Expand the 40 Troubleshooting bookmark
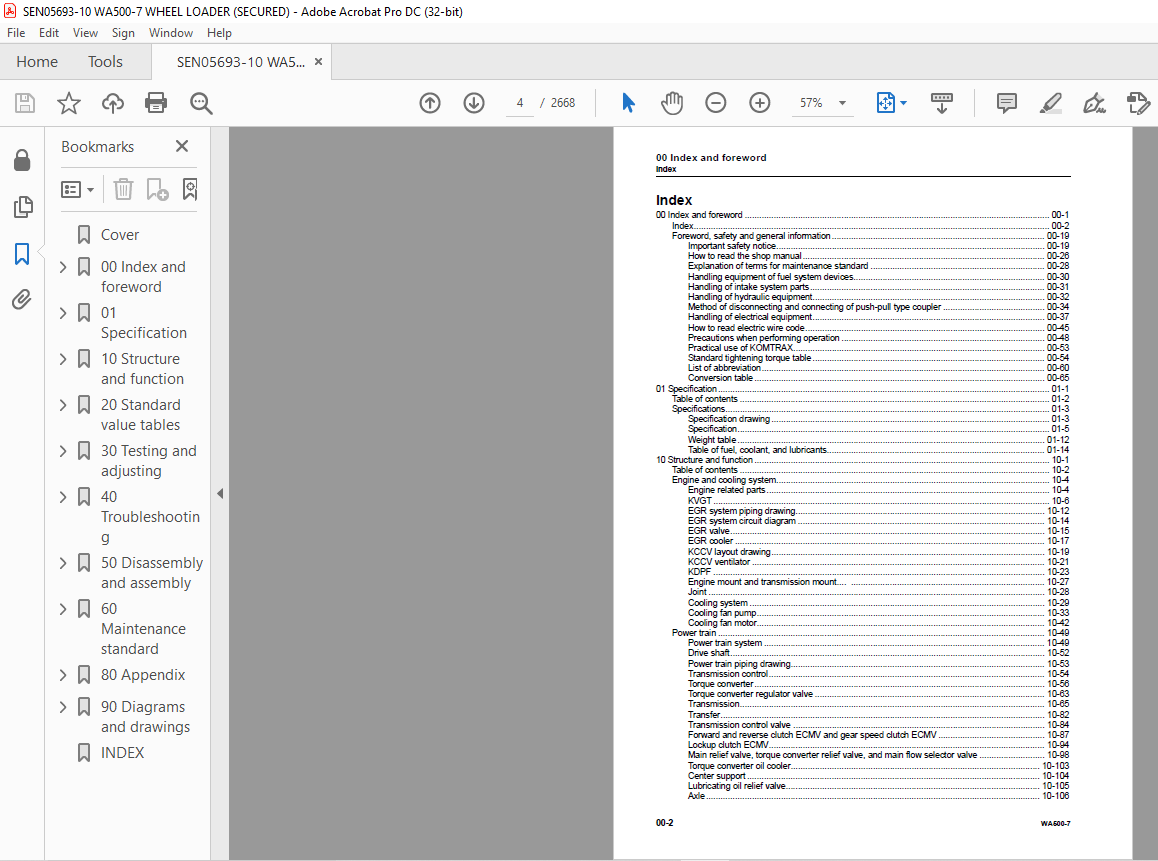 63,497
